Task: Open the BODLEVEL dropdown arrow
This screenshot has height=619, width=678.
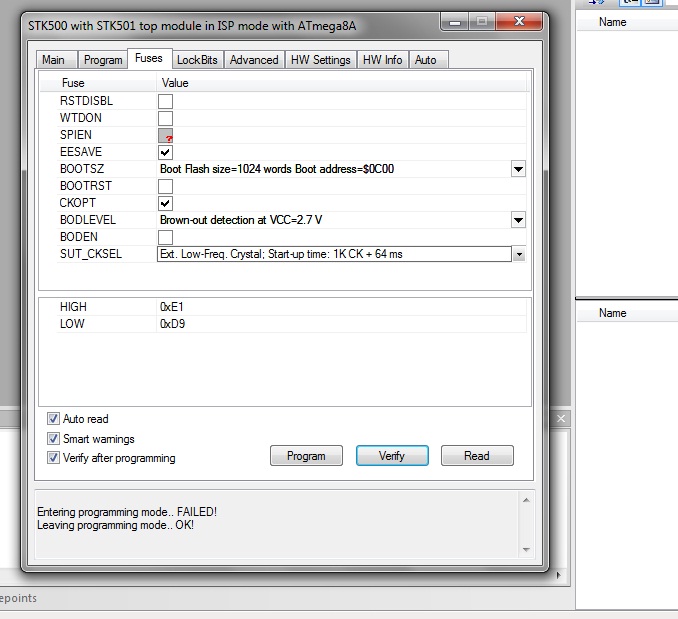Action: [518, 220]
